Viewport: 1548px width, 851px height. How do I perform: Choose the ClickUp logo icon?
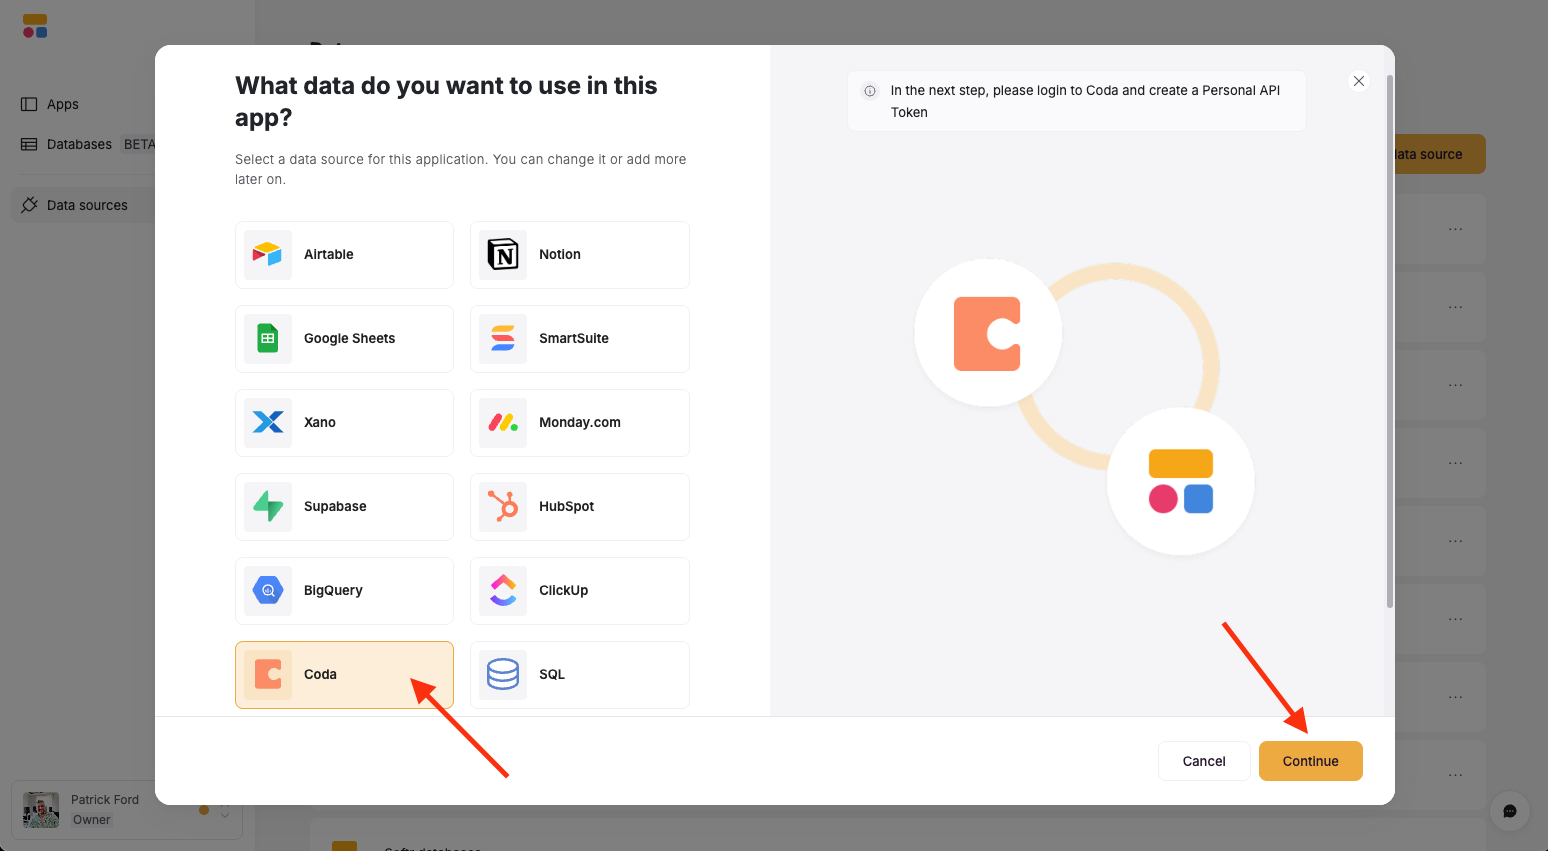pyautogui.click(x=503, y=590)
